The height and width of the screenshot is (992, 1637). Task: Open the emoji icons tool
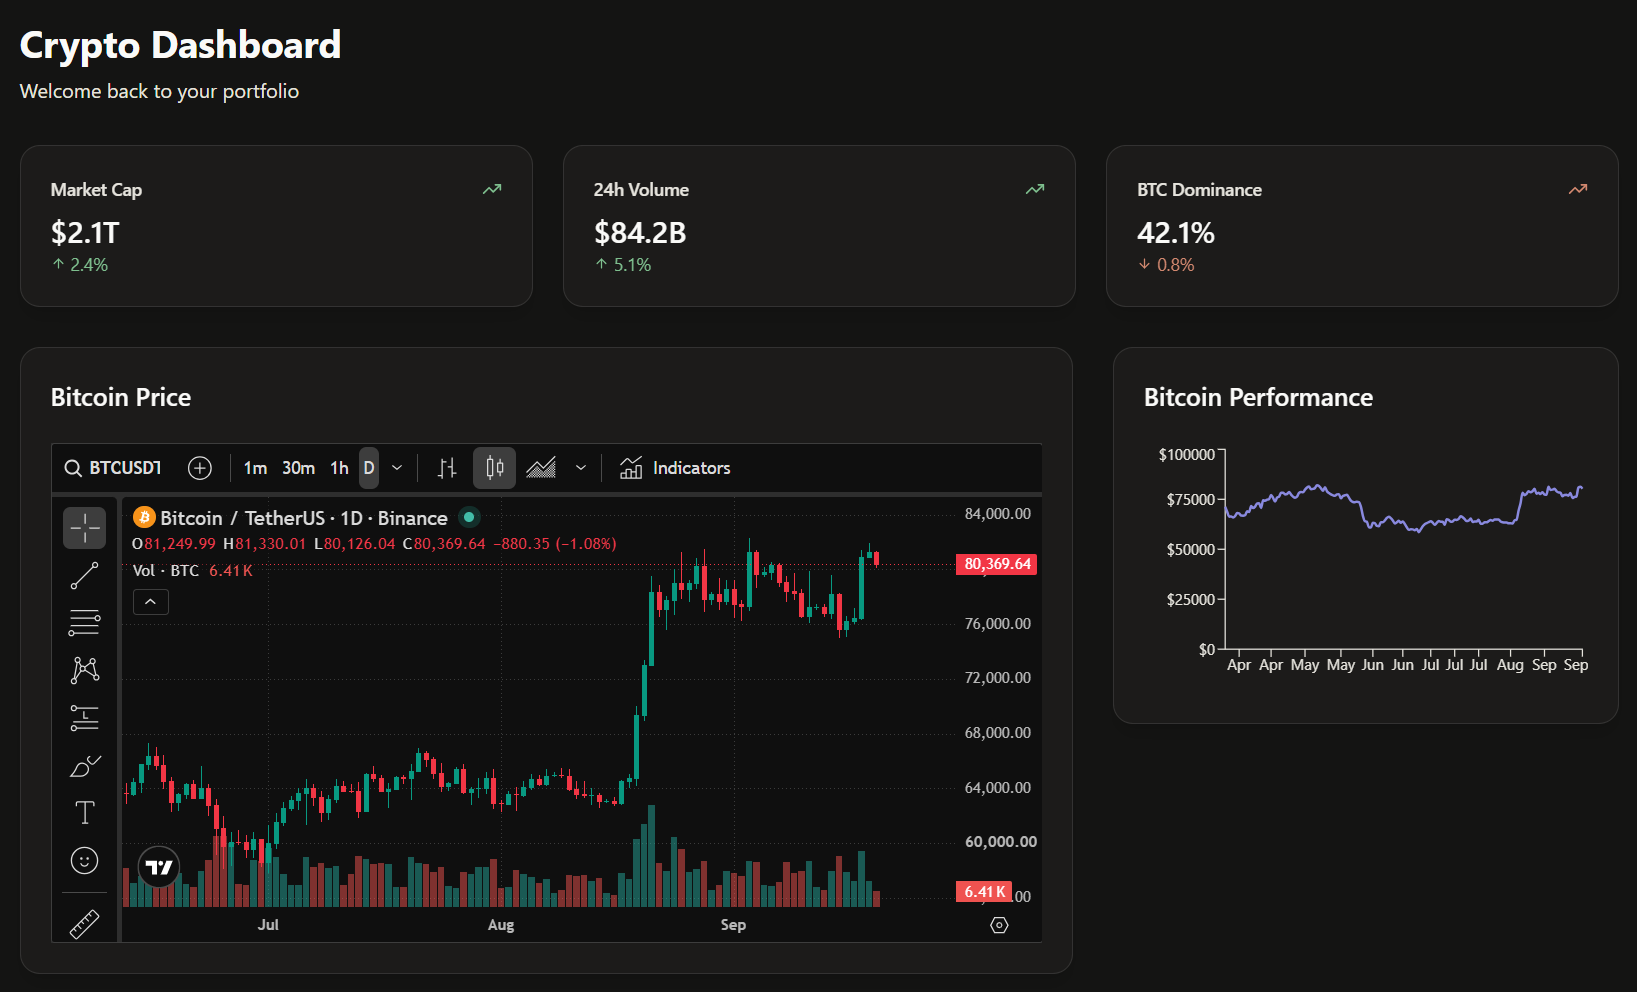85,861
